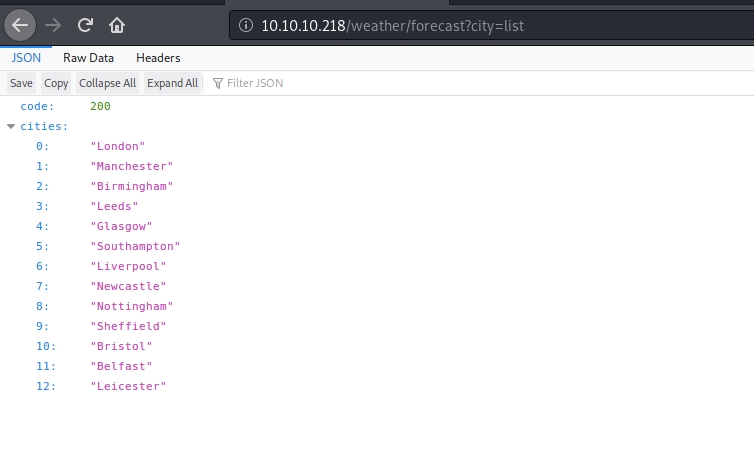Copy the JSON output
The height and width of the screenshot is (475, 754).
point(56,83)
